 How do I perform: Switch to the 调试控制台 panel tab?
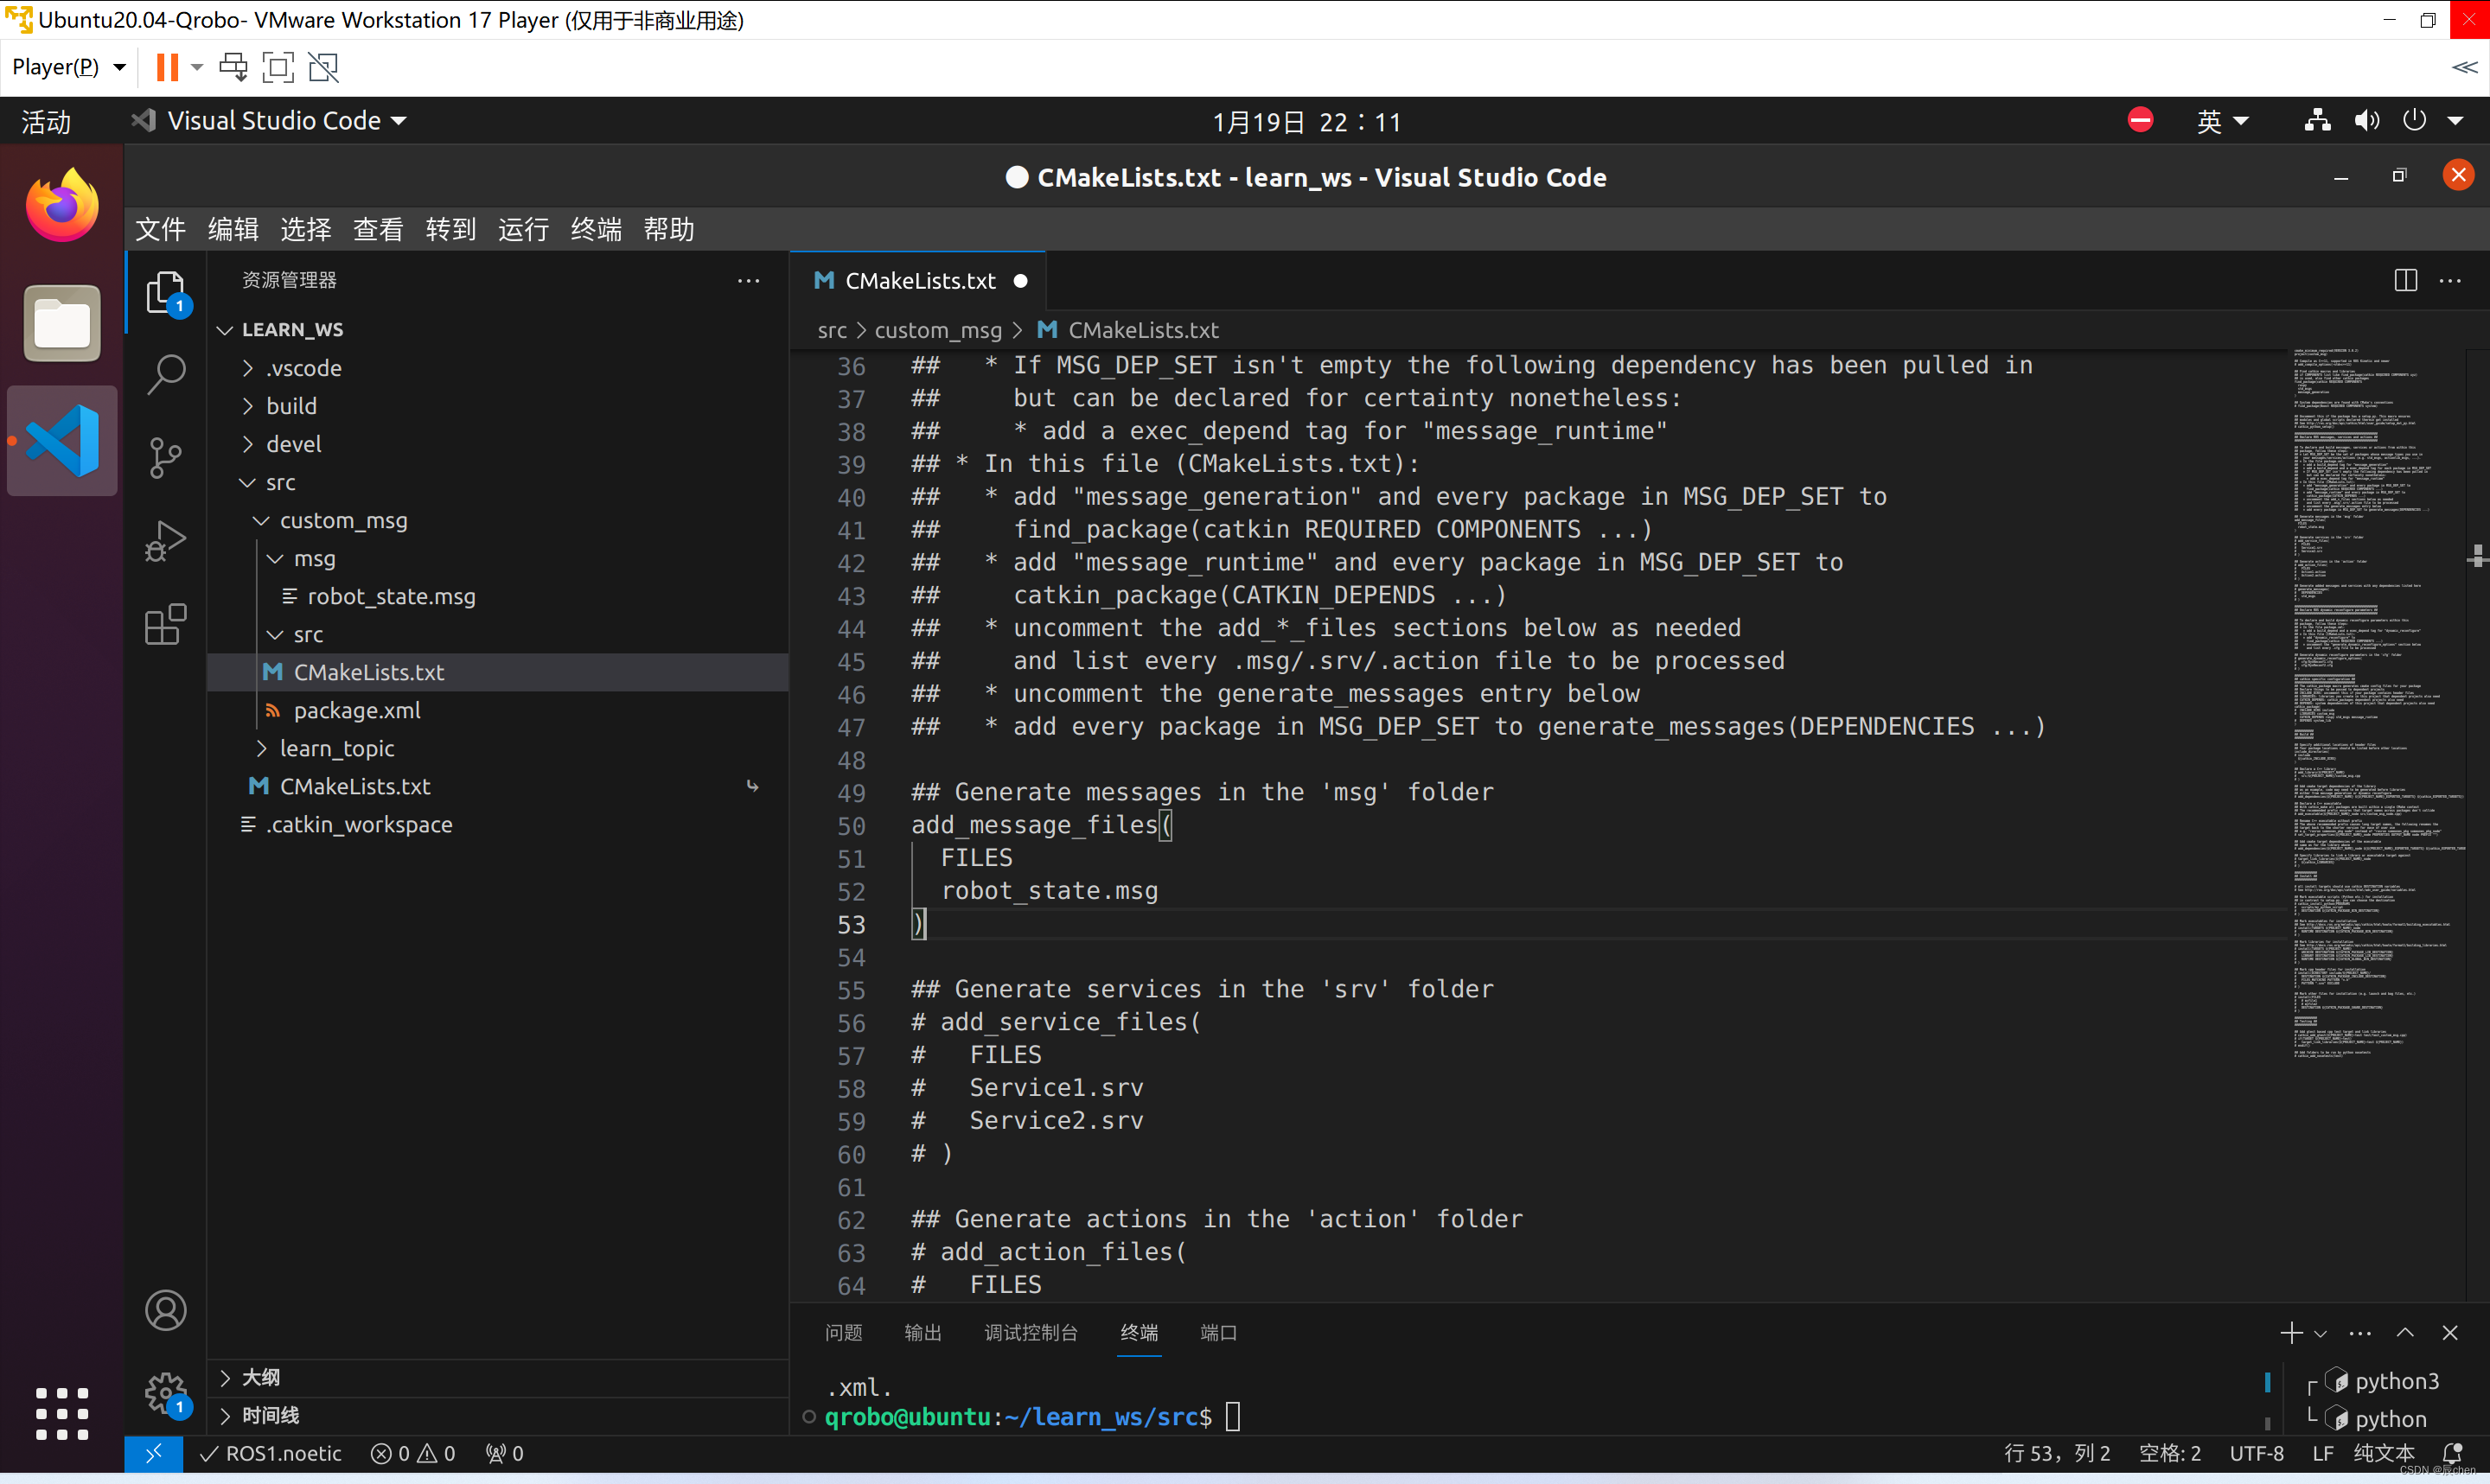pyautogui.click(x=1030, y=1332)
